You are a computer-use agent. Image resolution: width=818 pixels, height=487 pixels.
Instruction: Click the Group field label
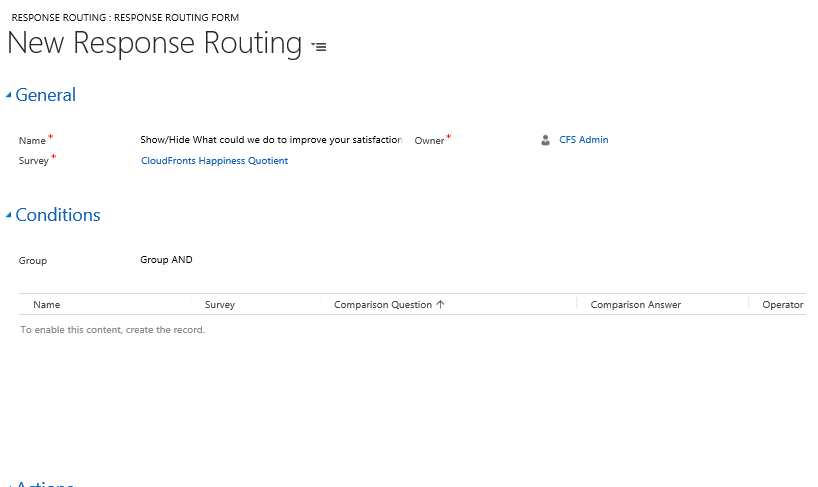coord(33,261)
